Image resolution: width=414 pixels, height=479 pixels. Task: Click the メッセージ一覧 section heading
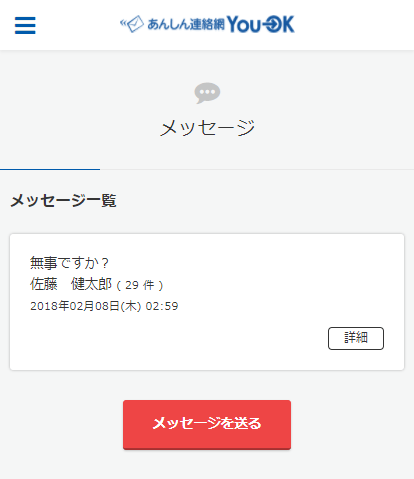click(63, 201)
